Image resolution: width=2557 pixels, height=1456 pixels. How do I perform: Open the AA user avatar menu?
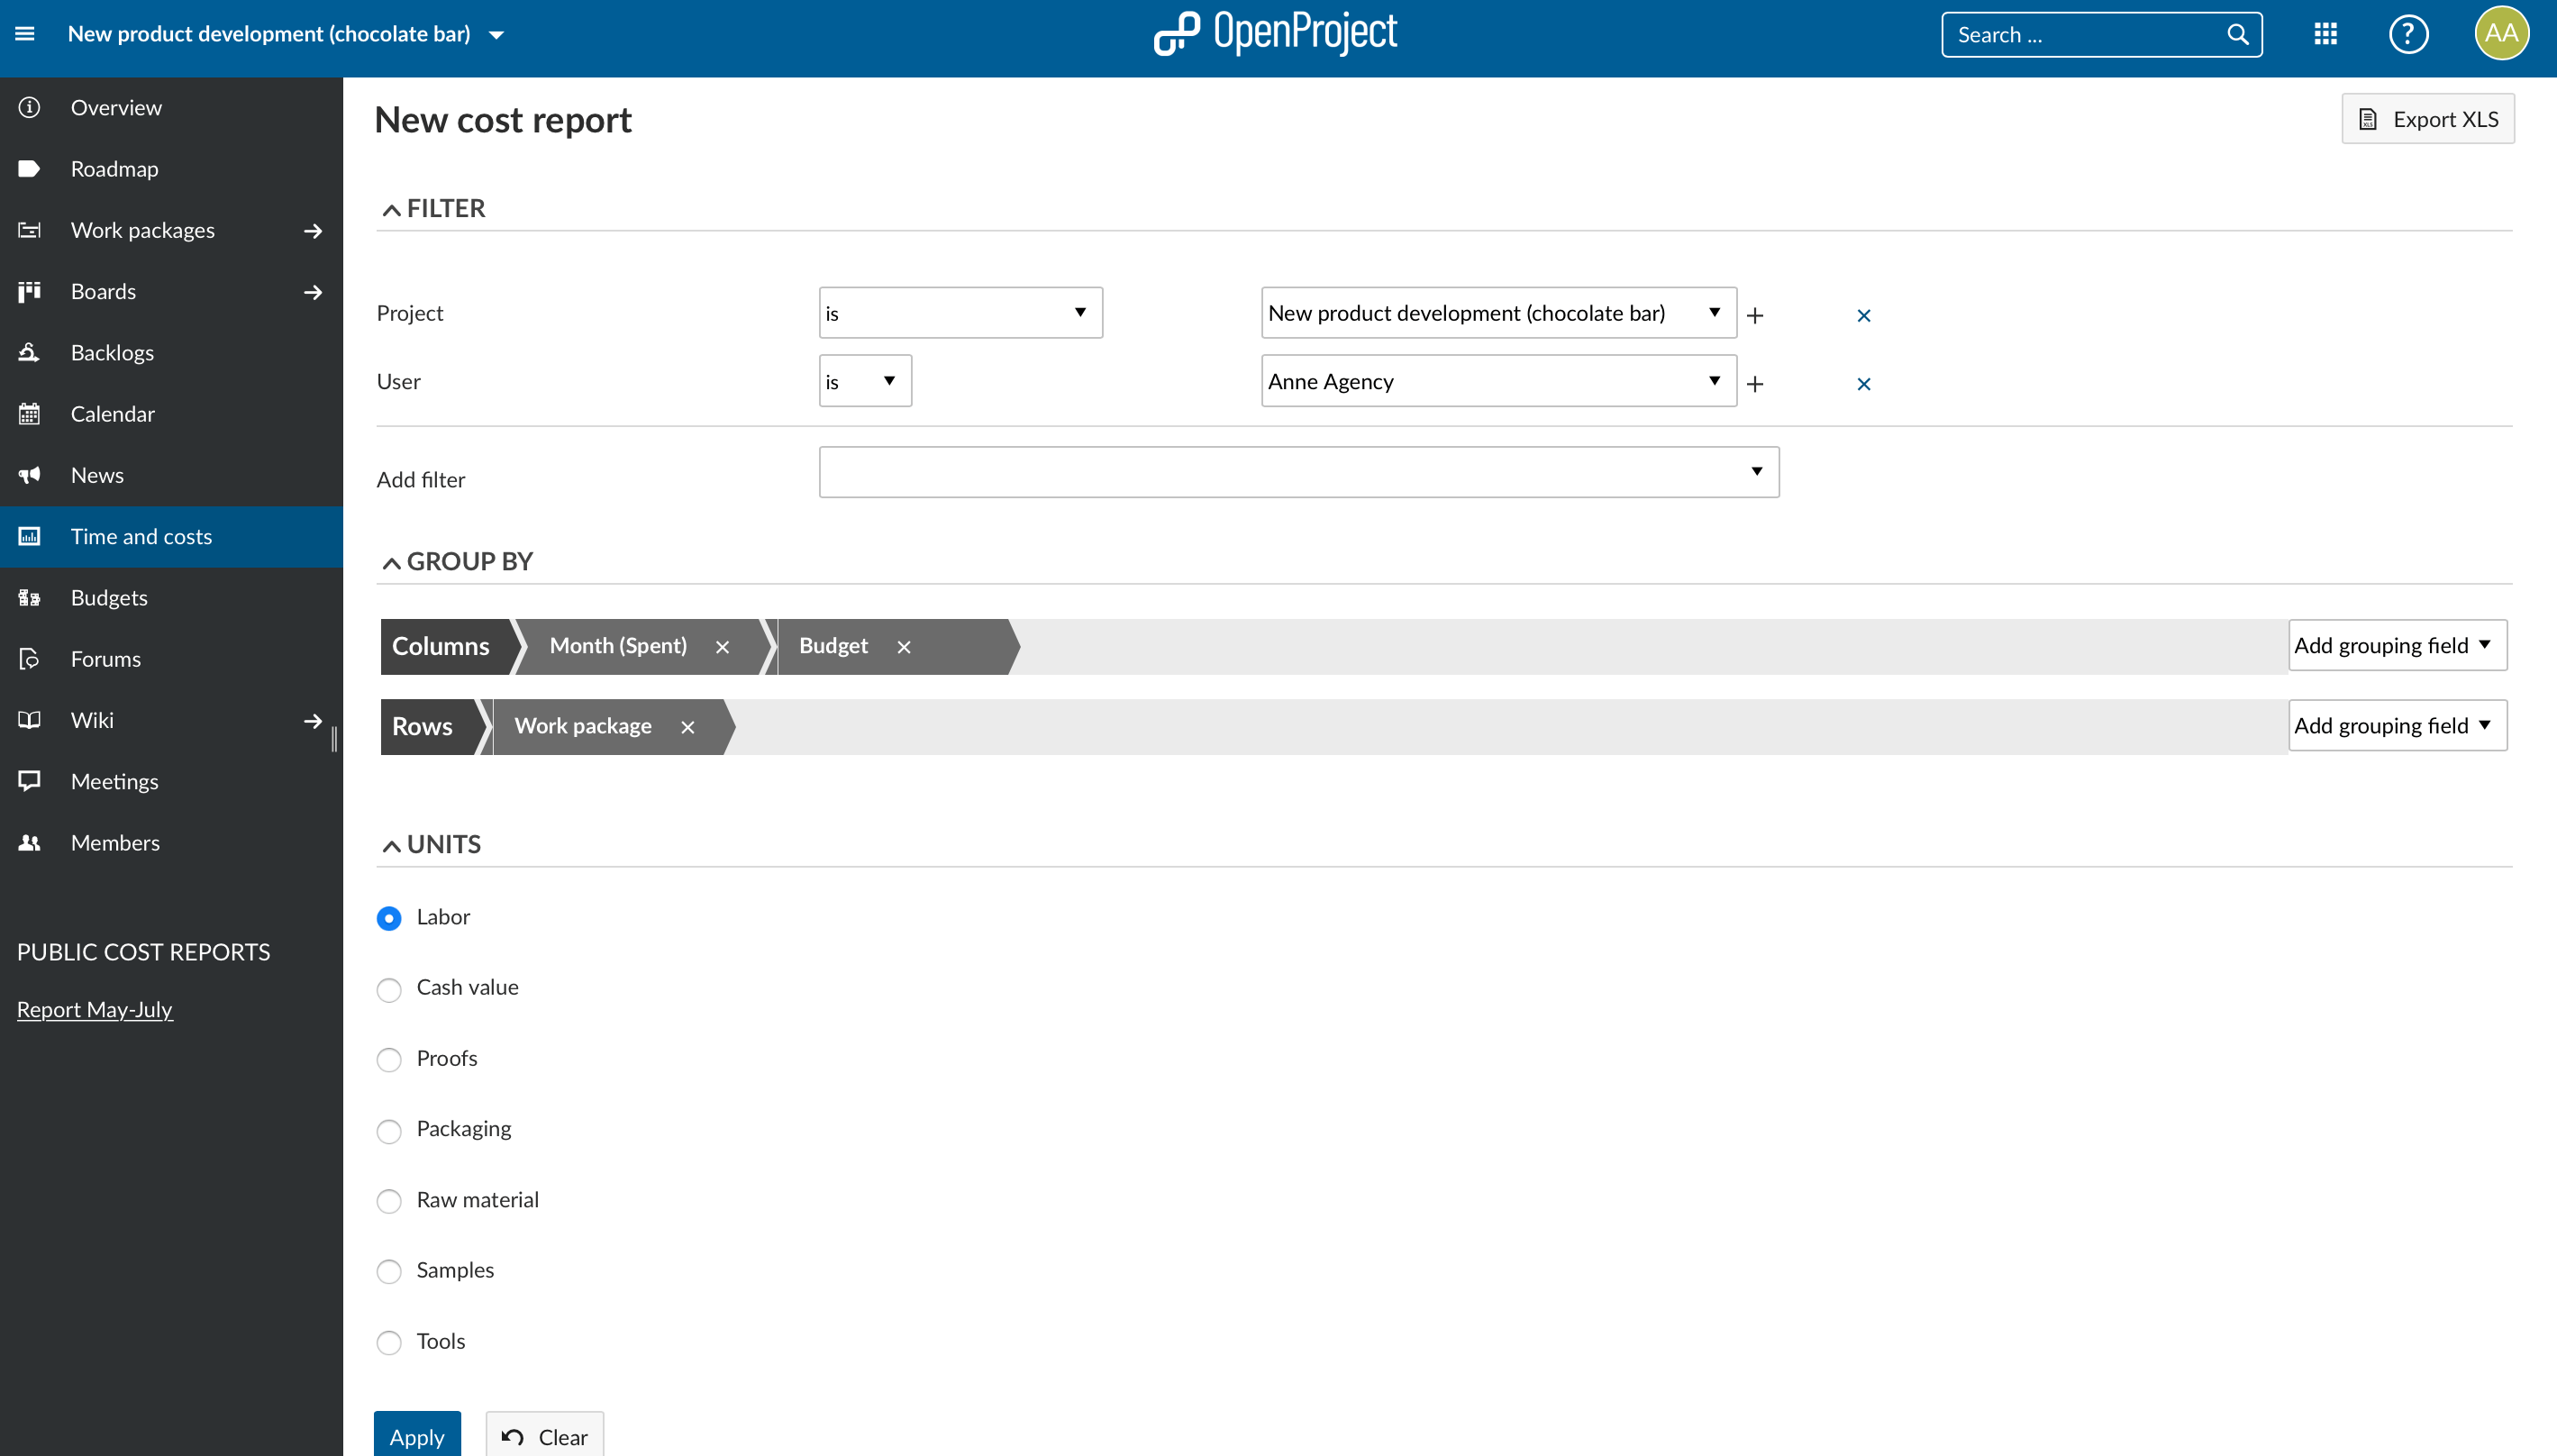tap(2501, 34)
